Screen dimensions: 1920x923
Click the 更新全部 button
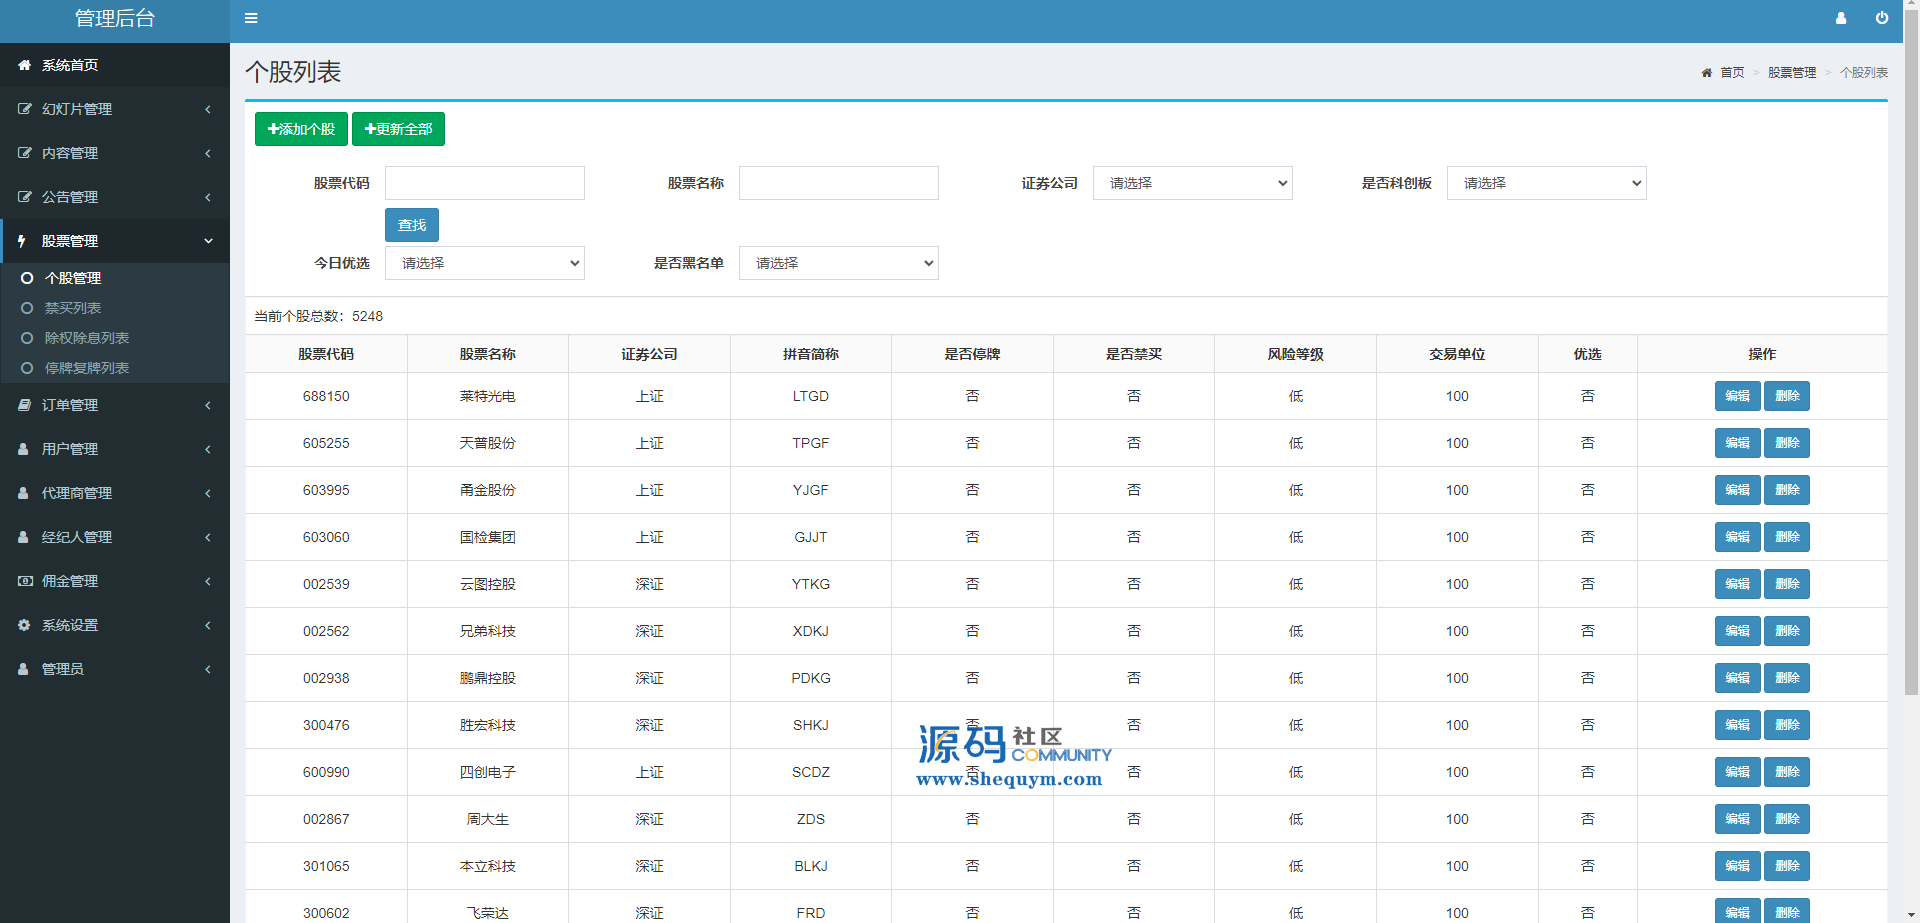coord(398,129)
